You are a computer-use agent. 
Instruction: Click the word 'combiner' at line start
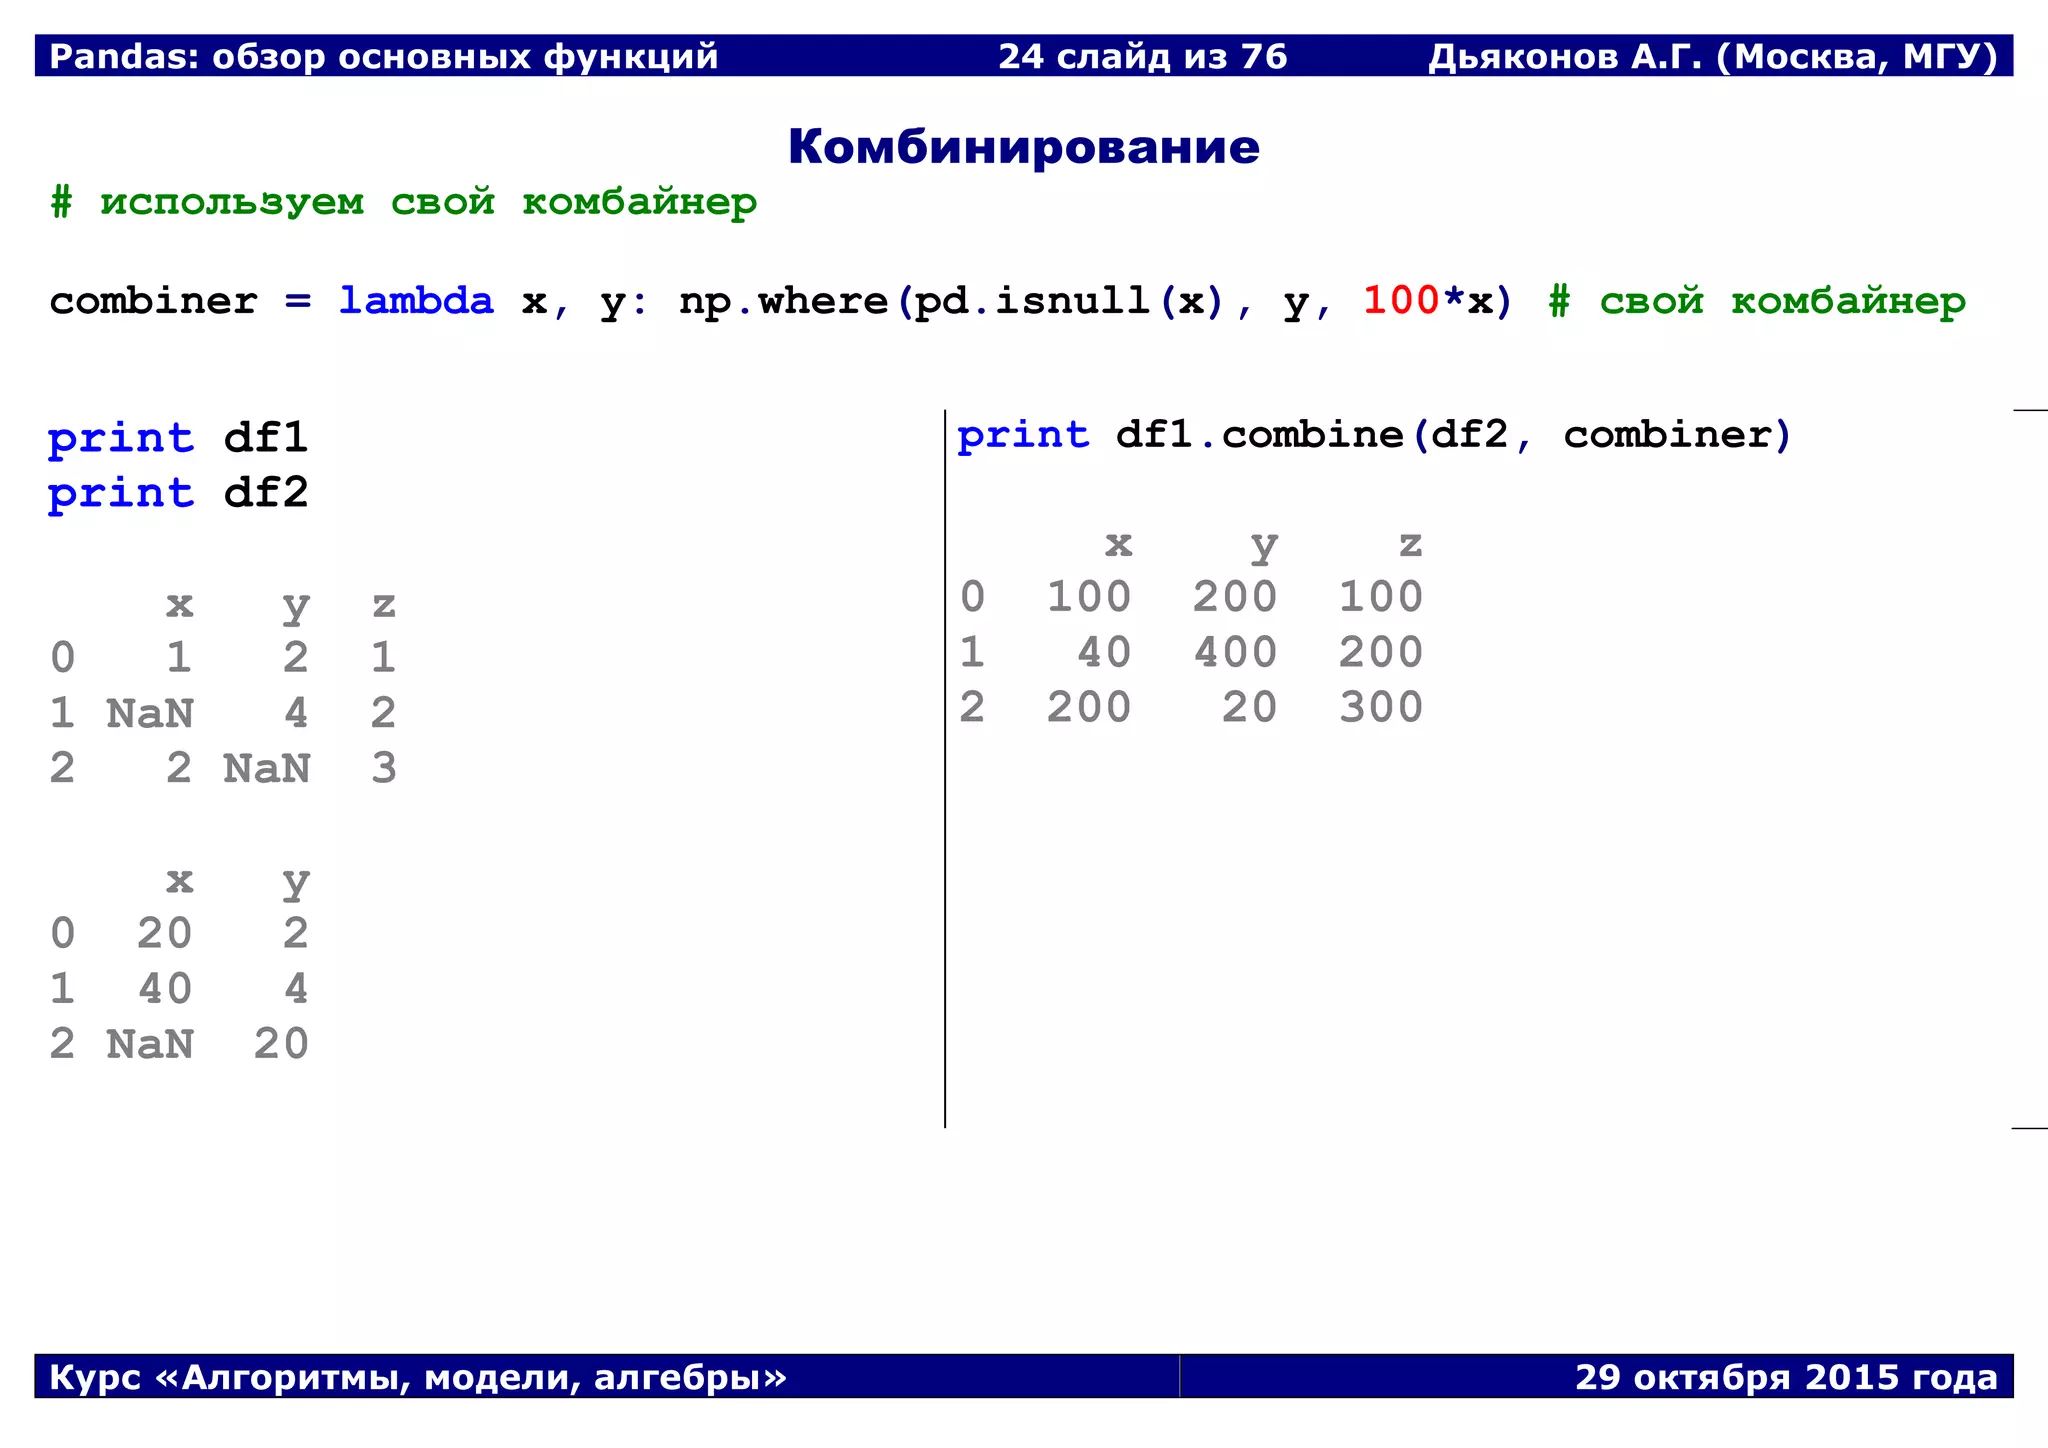[154, 301]
